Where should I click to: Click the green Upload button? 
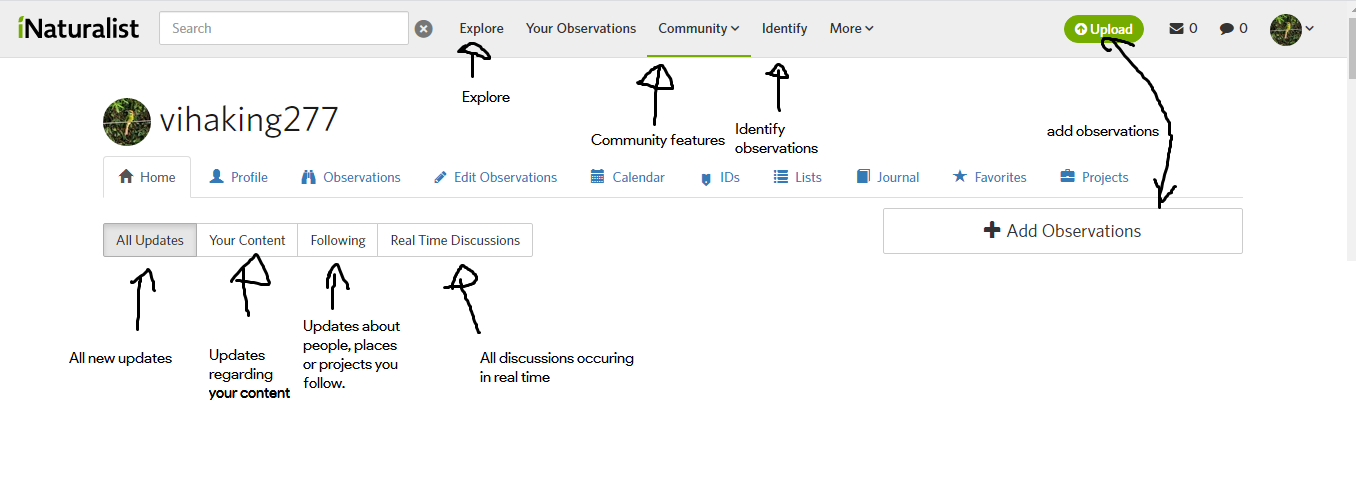click(1104, 29)
